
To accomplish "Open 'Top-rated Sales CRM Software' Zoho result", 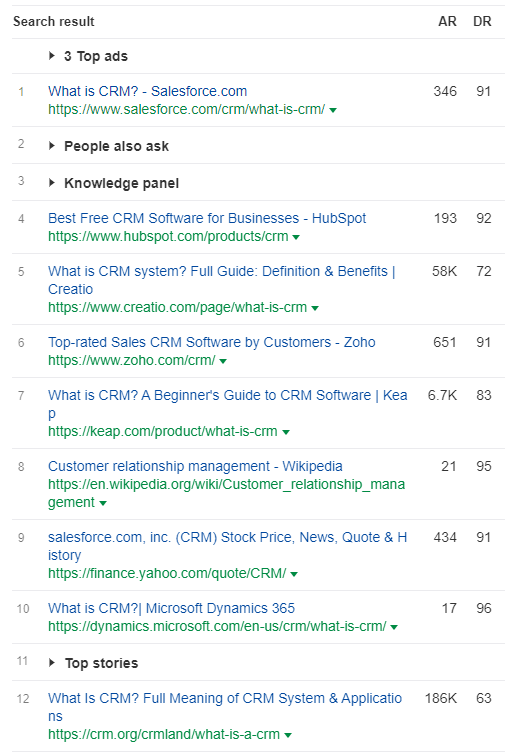I will tap(211, 342).
